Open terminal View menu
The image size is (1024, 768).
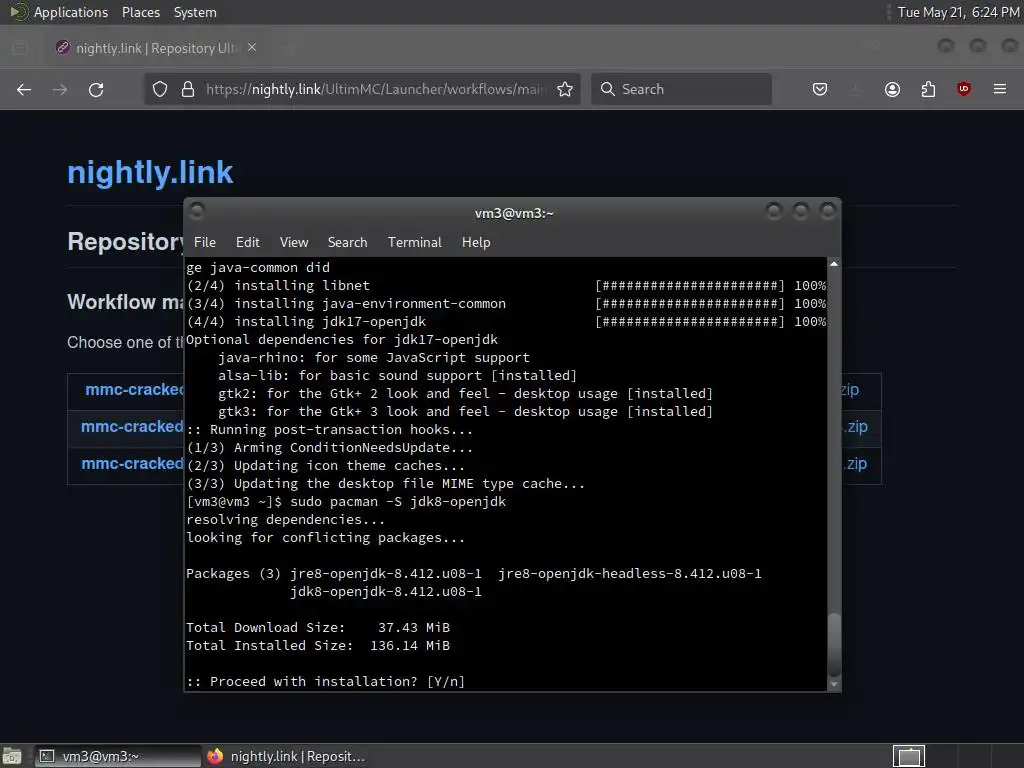click(294, 242)
